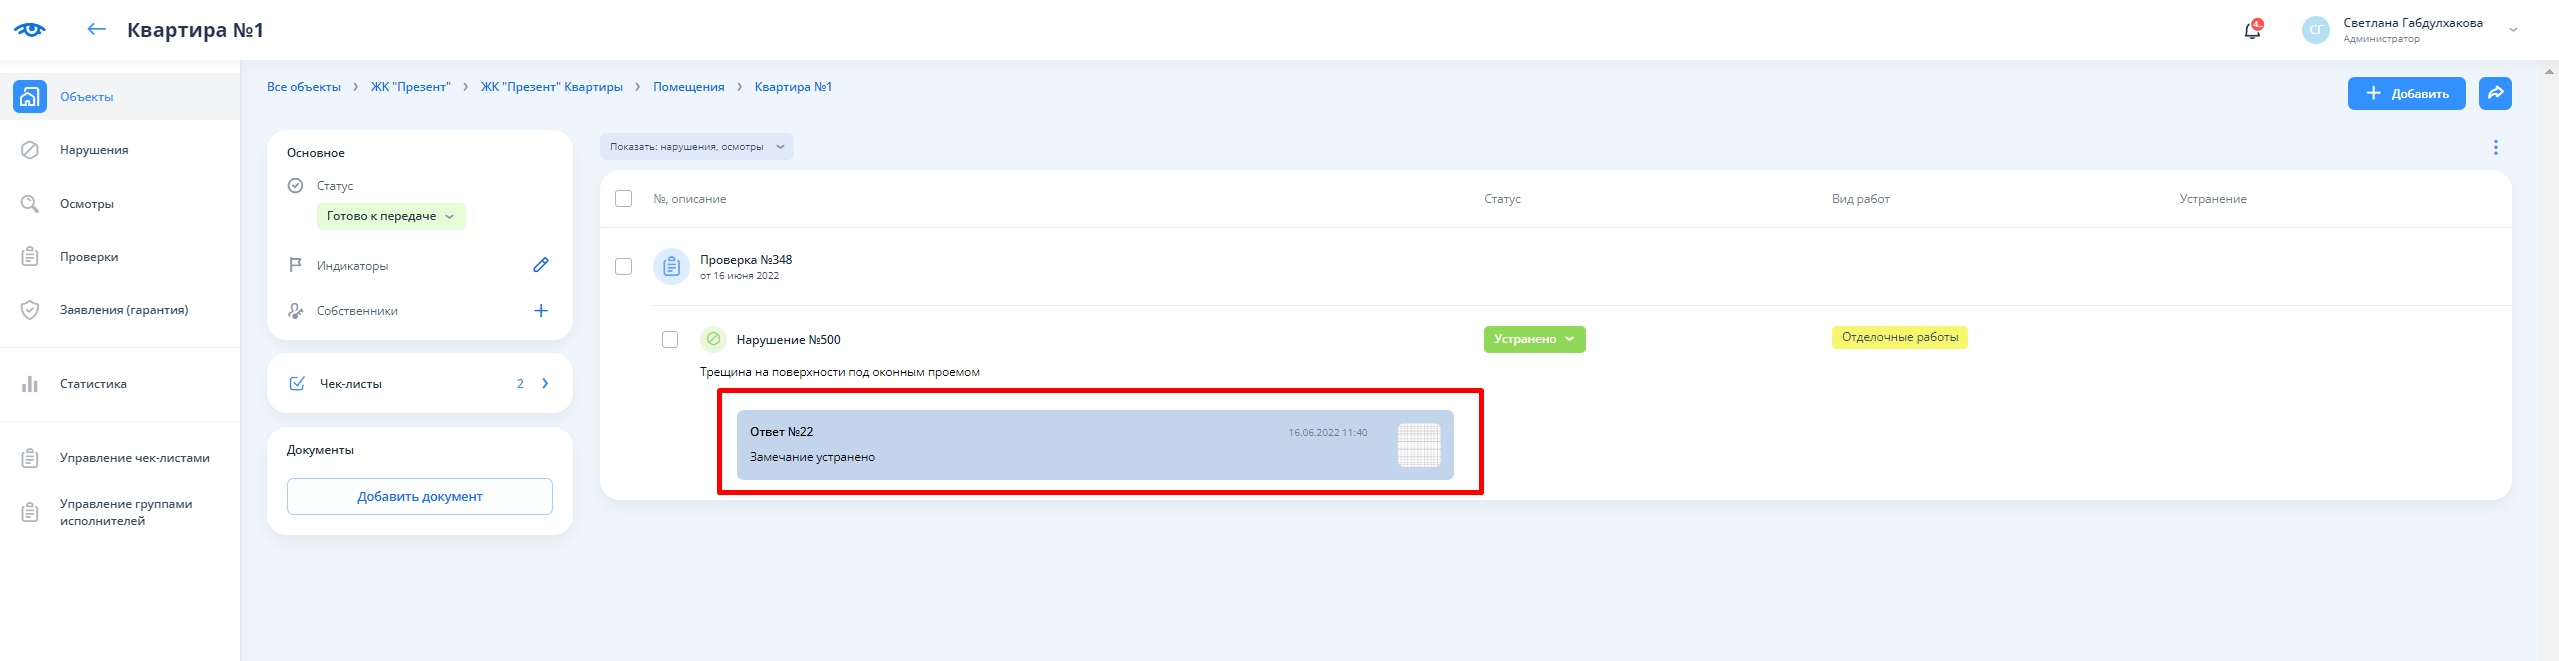Click the yellow Отделочные работы tag
2559x661 pixels.
1899,338
